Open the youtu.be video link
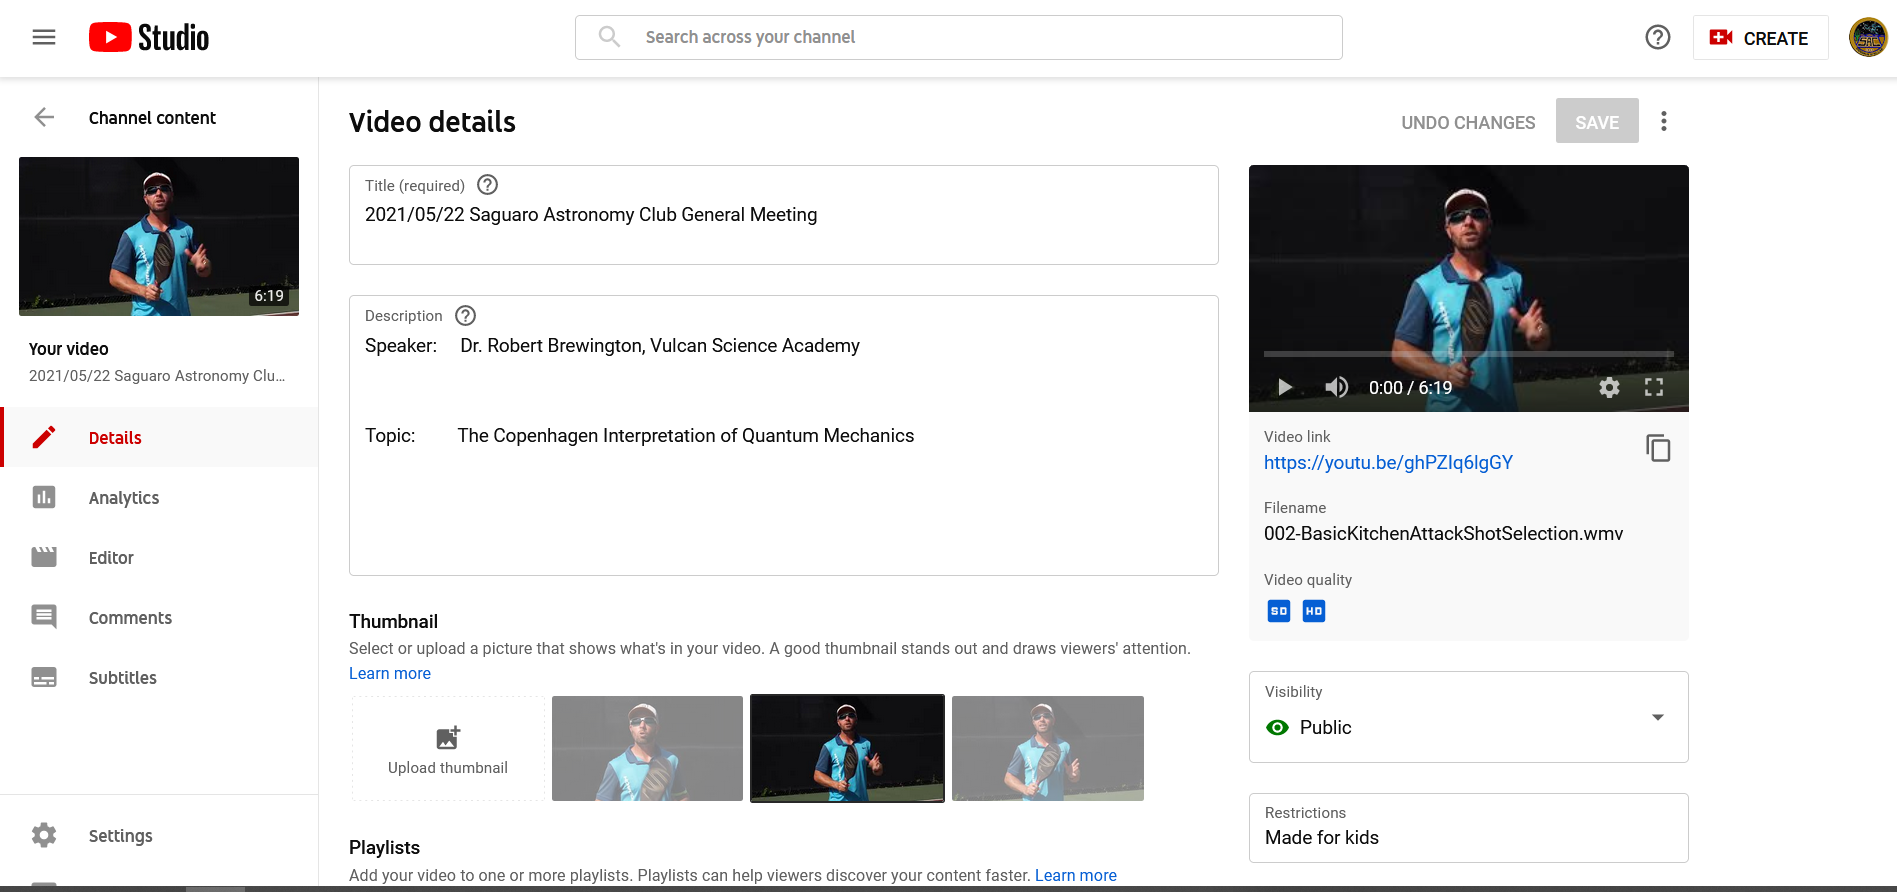The height and width of the screenshot is (892, 1897). point(1388,462)
